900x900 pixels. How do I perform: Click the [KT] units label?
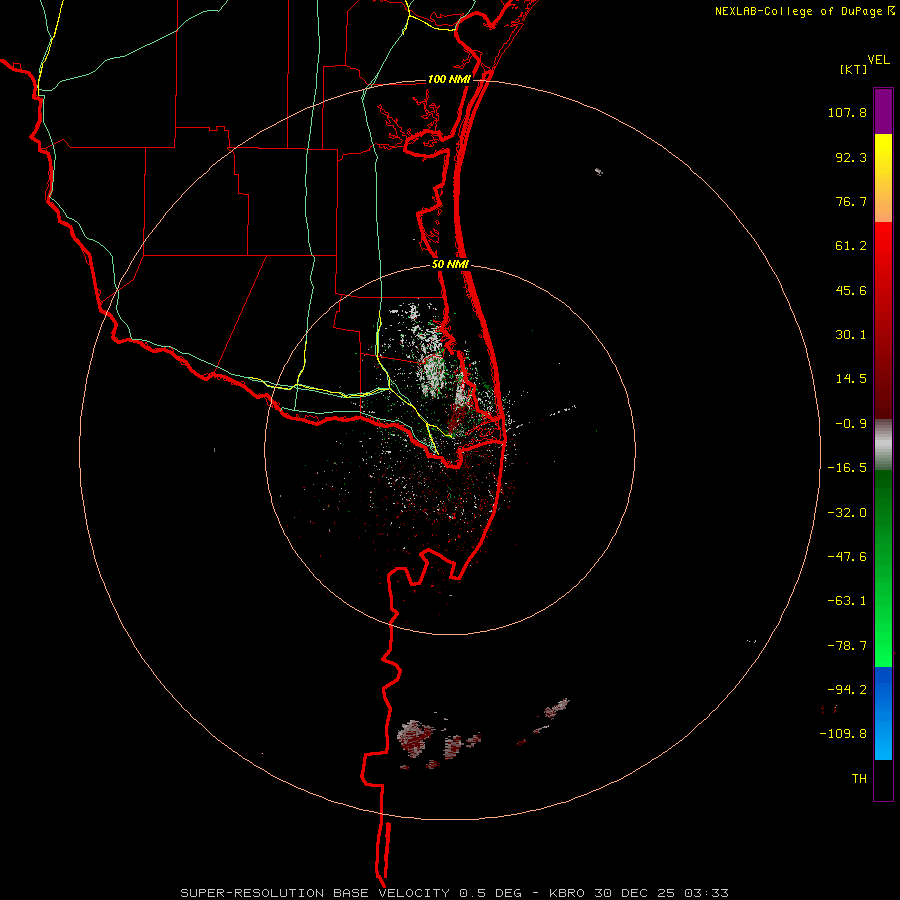854,69
